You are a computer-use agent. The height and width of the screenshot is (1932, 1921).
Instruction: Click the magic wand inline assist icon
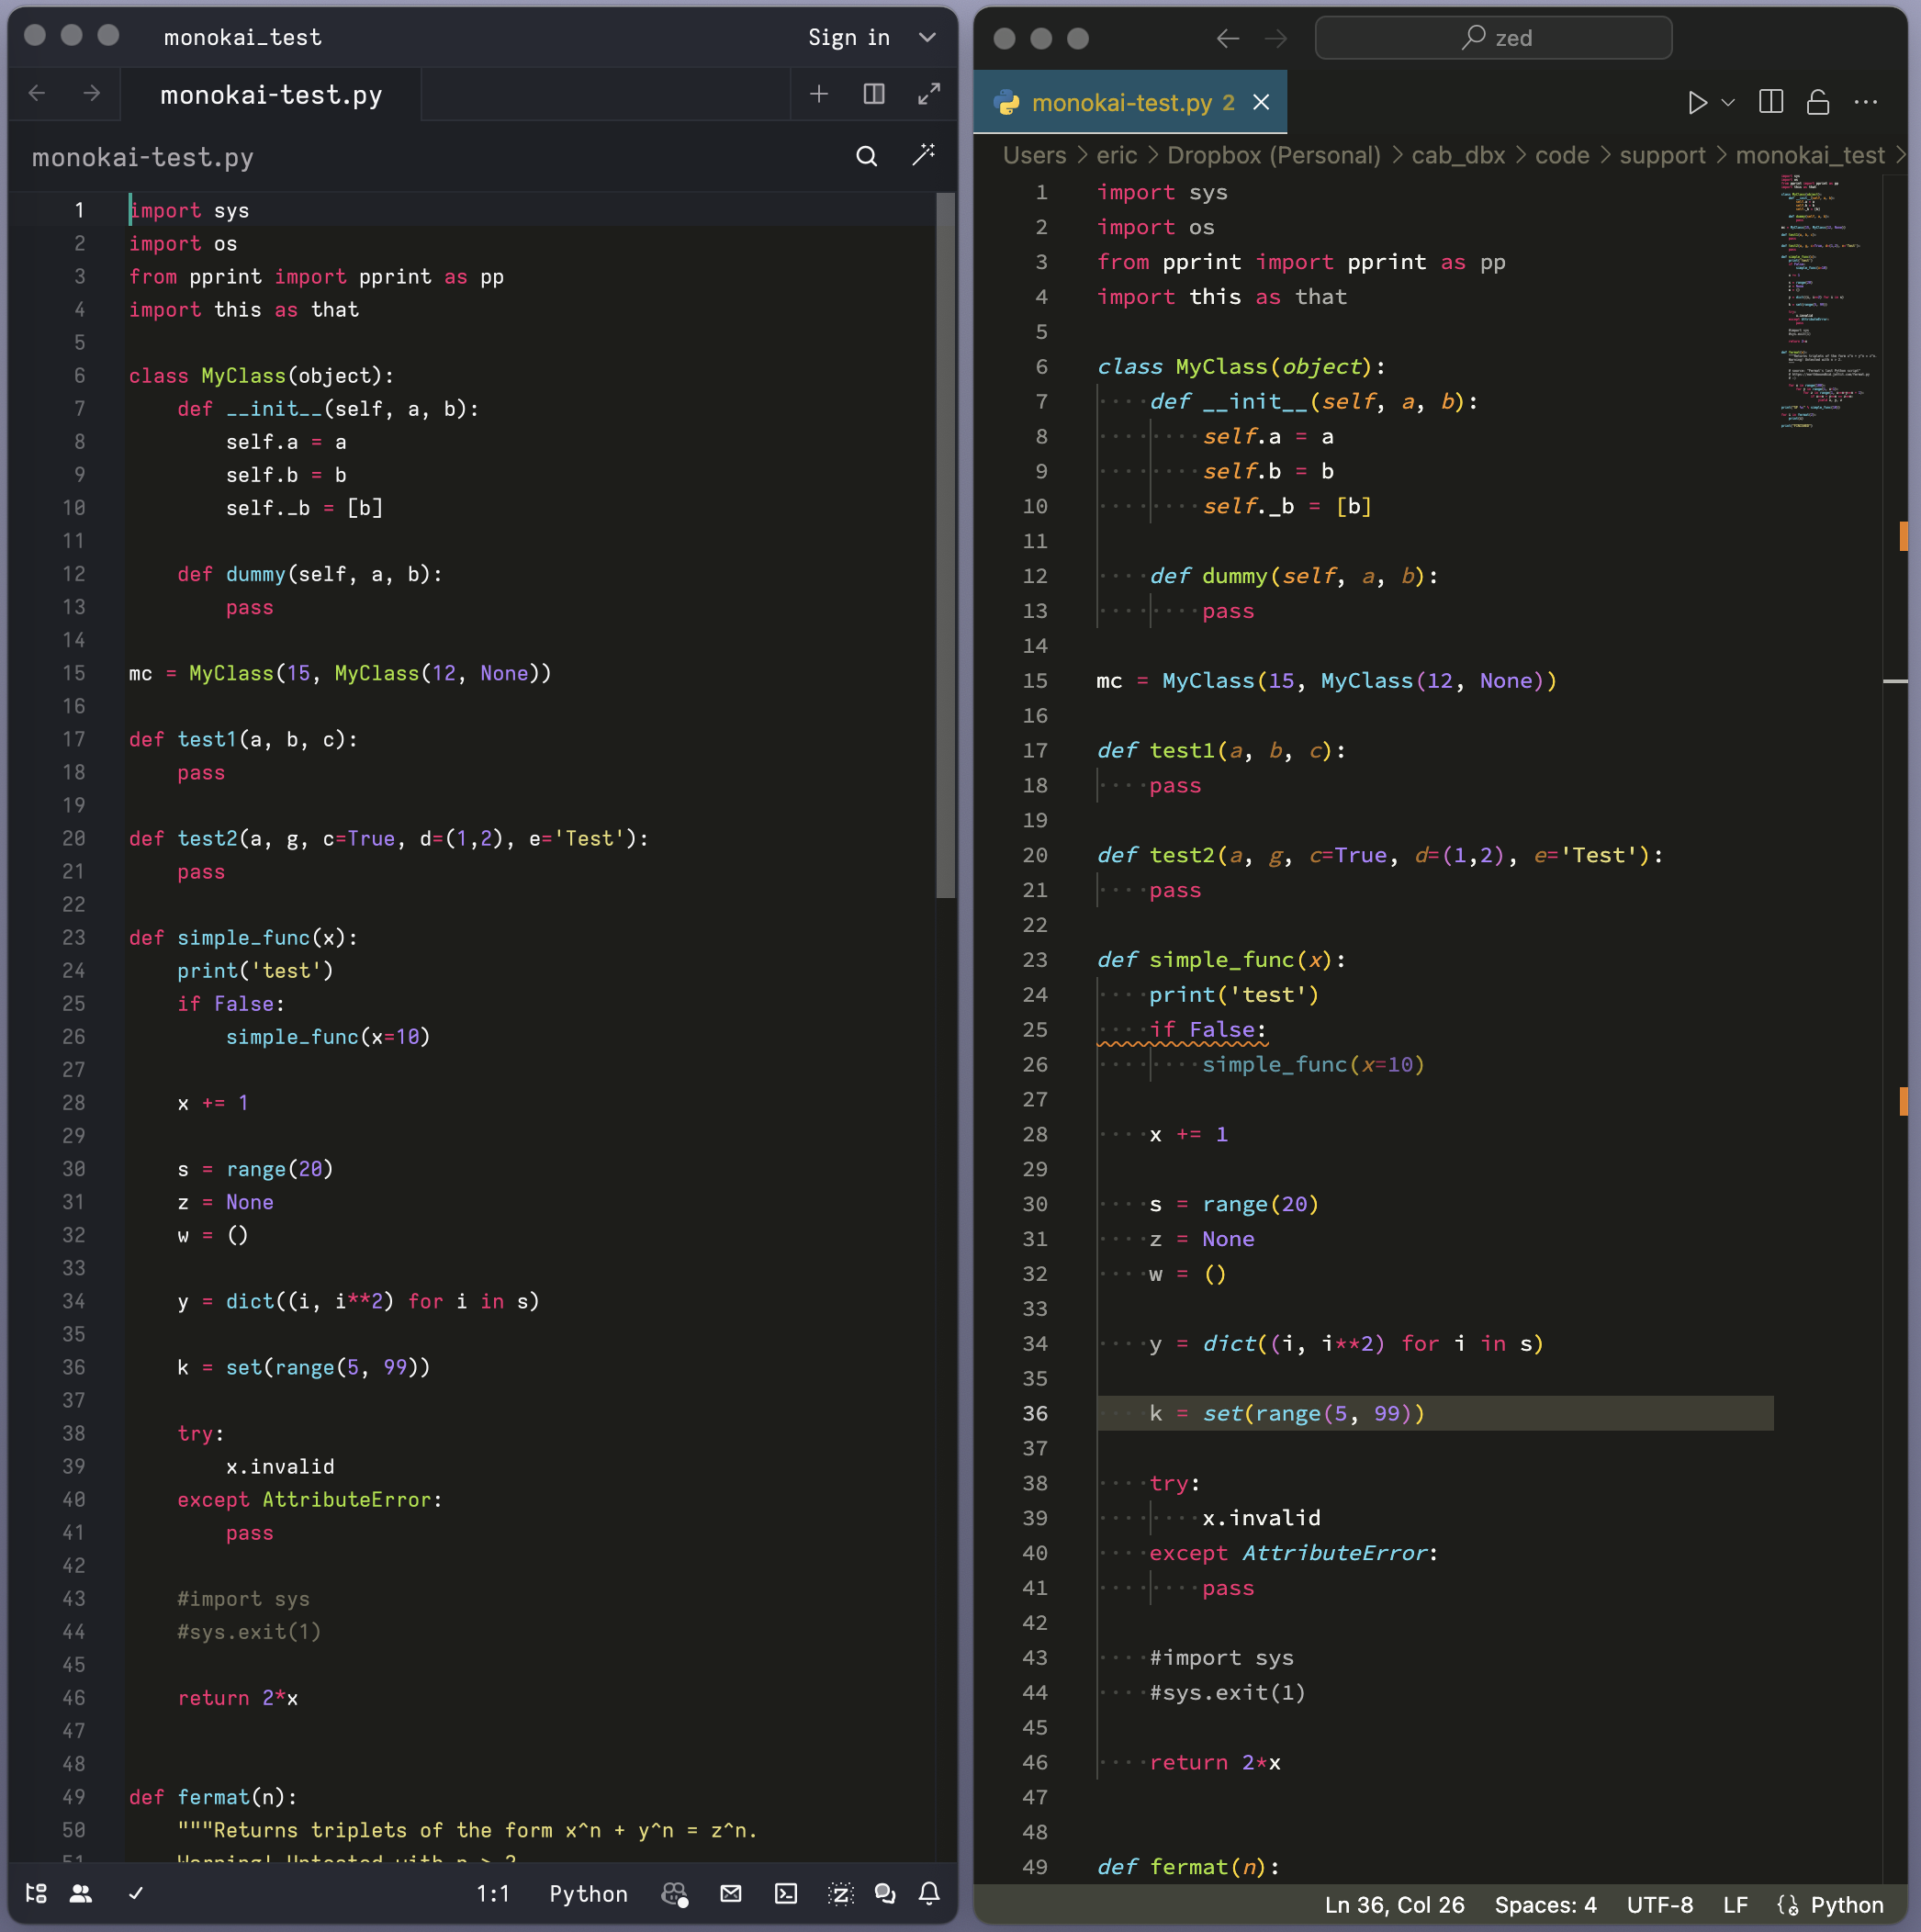click(x=924, y=155)
